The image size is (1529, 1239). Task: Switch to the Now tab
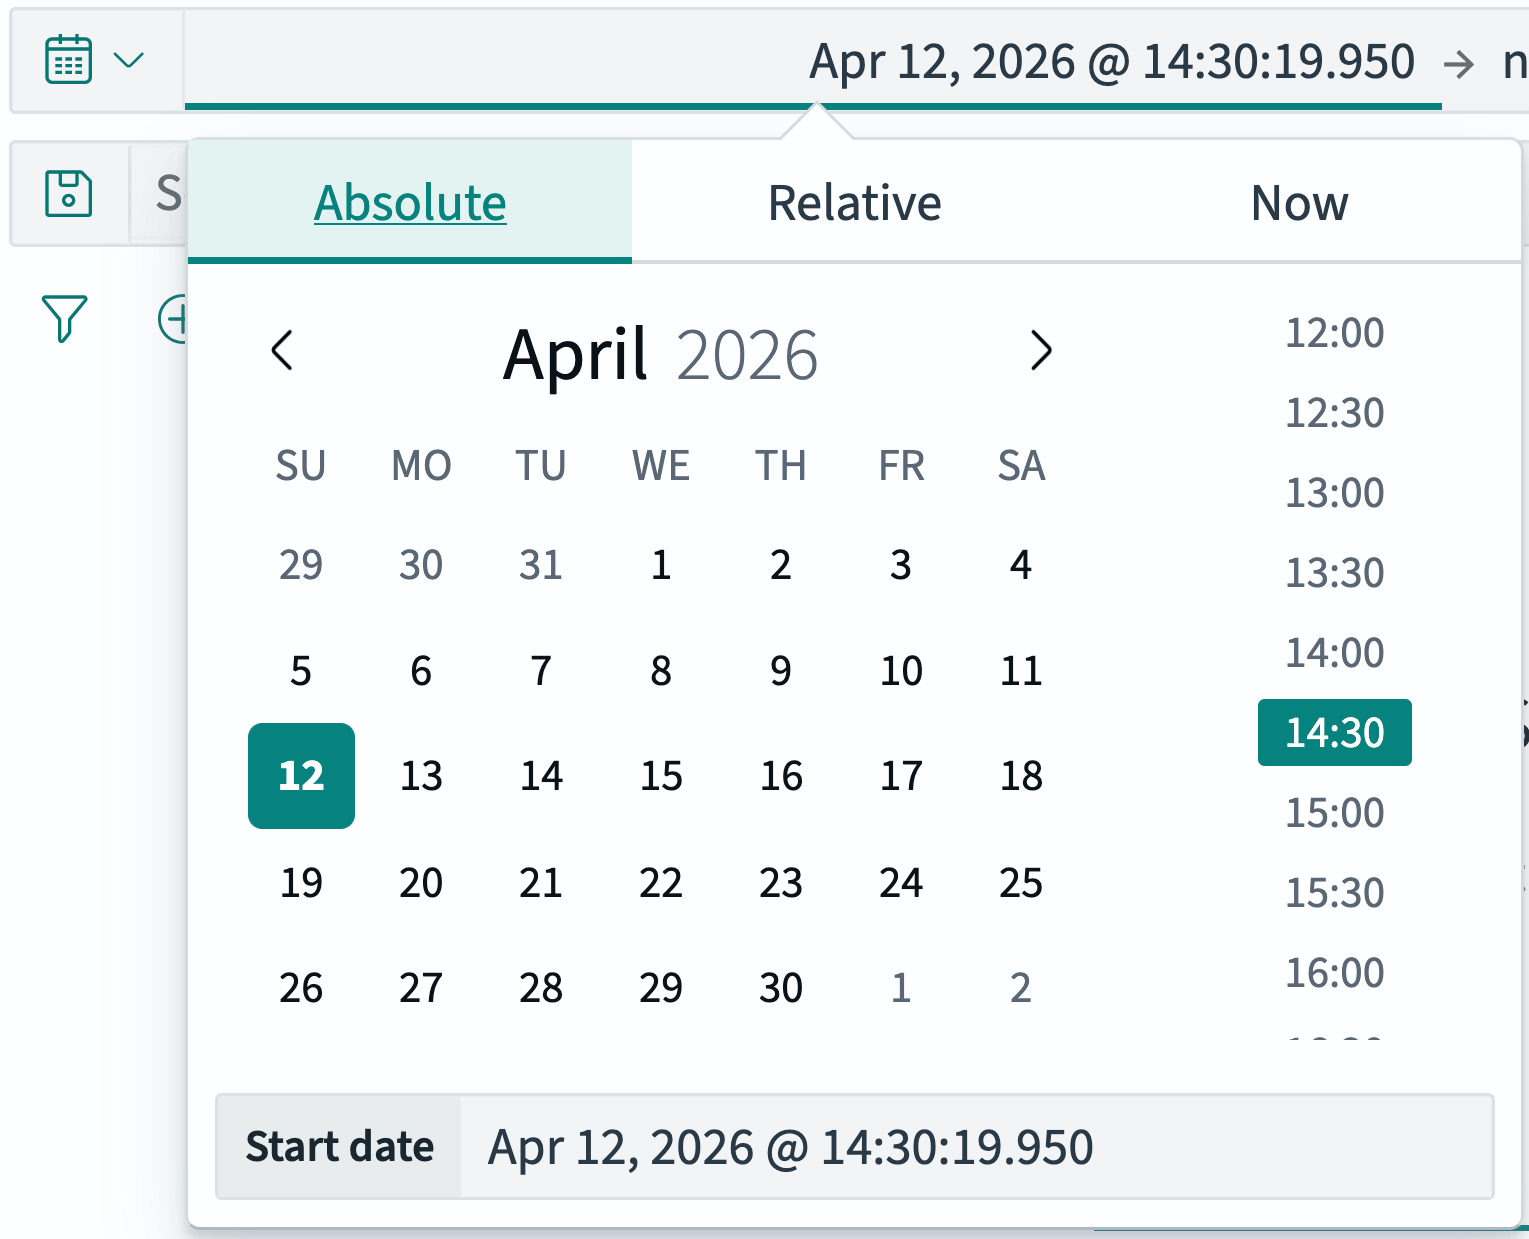click(1299, 202)
